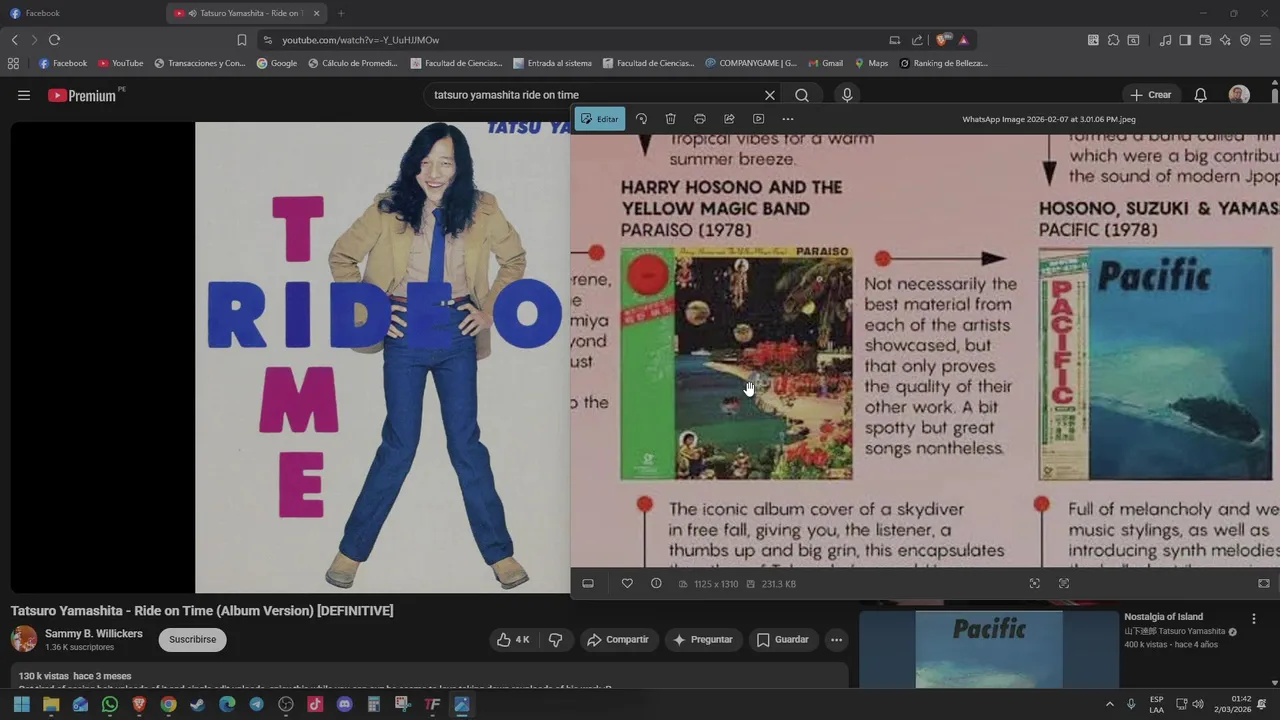Image resolution: width=1280 pixels, height=720 pixels.
Task: Print the image from Photos toolbar
Action: click(x=700, y=119)
